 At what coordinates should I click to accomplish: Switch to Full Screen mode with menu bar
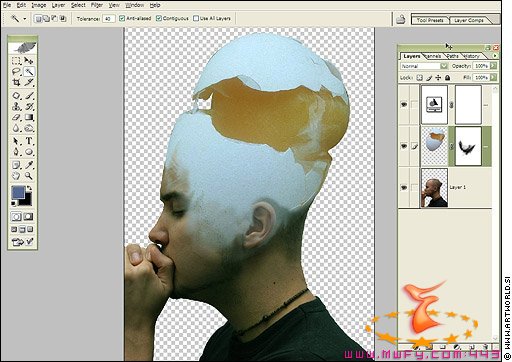click(22, 230)
